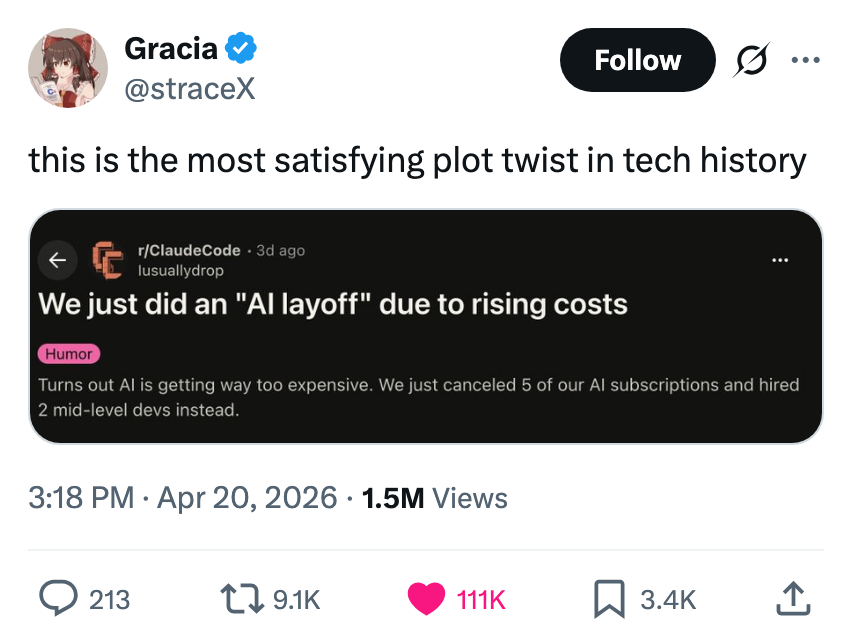
Task: Click the reply speech bubble icon
Action: coord(60,598)
